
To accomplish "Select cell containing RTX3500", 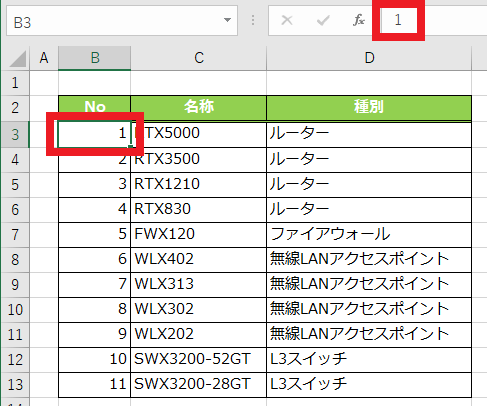I will point(199,160).
